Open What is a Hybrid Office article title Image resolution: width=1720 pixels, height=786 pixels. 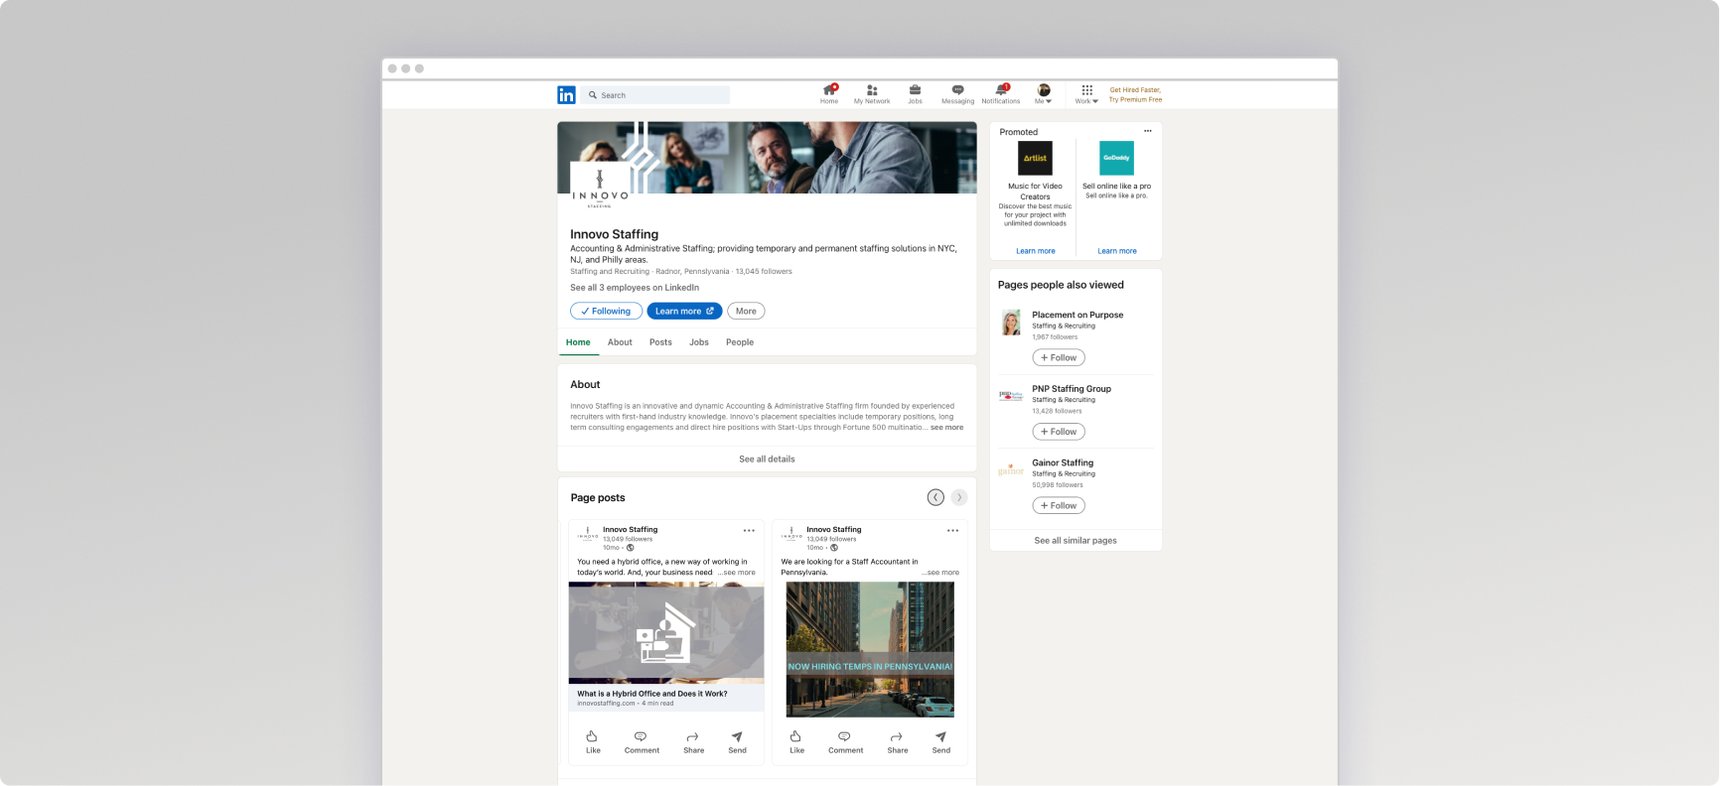pyautogui.click(x=652, y=694)
